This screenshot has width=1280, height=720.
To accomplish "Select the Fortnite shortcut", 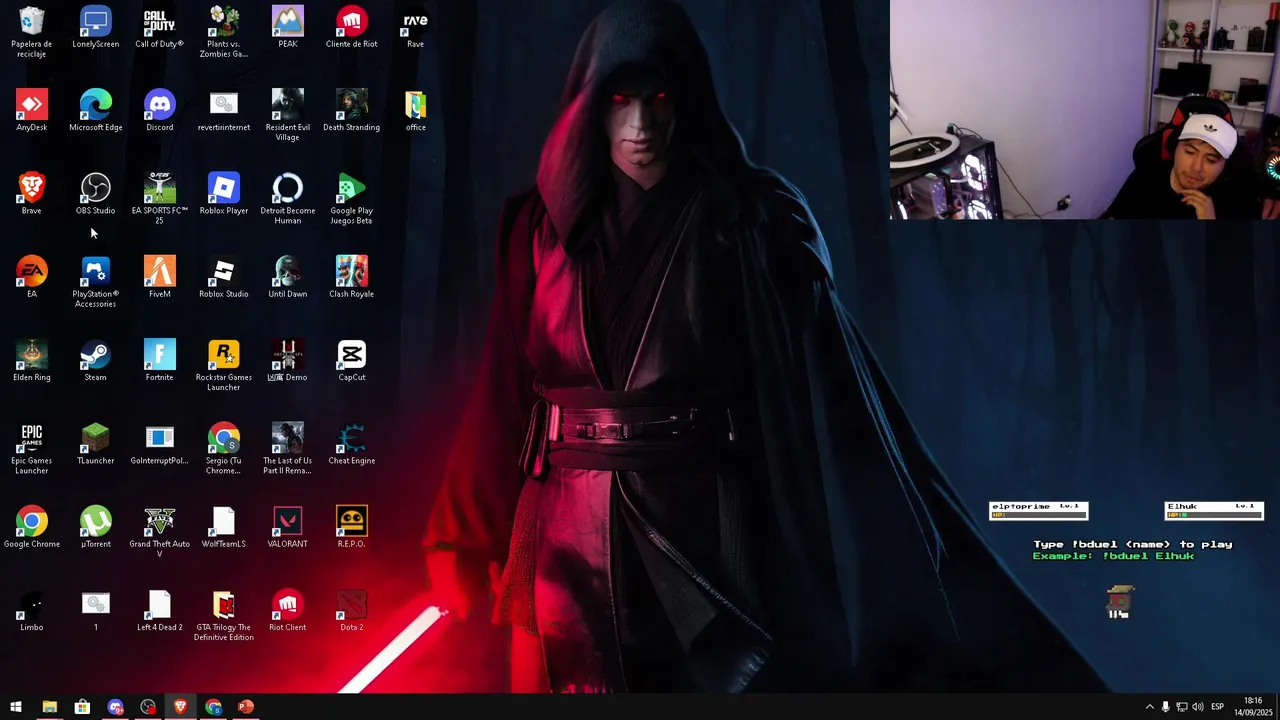I will [160, 360].
